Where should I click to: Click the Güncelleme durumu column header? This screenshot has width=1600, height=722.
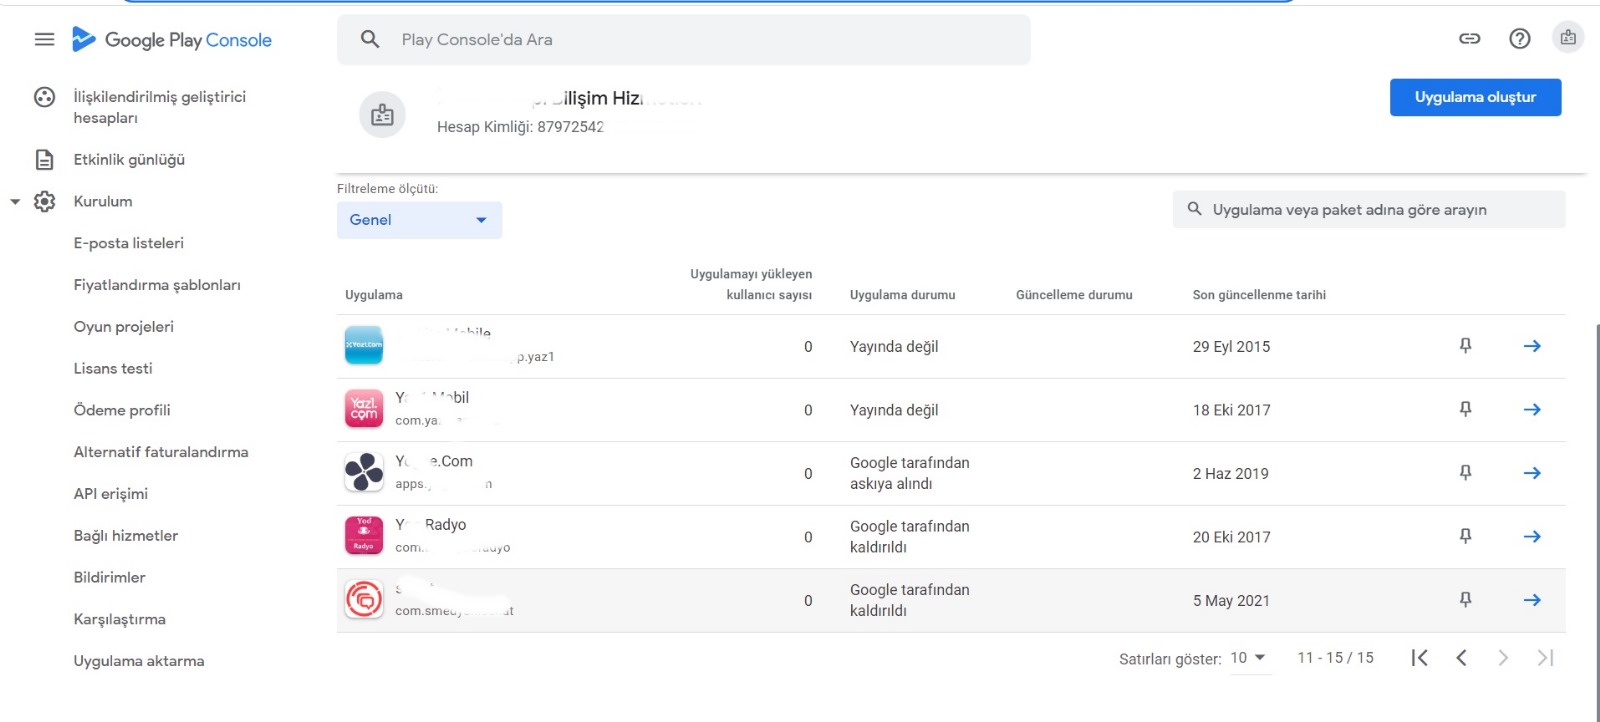point(1074,295)
